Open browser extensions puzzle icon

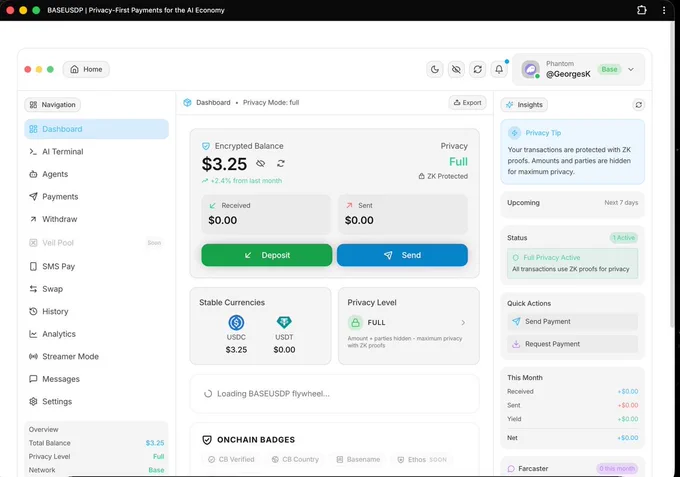(642, 10)
